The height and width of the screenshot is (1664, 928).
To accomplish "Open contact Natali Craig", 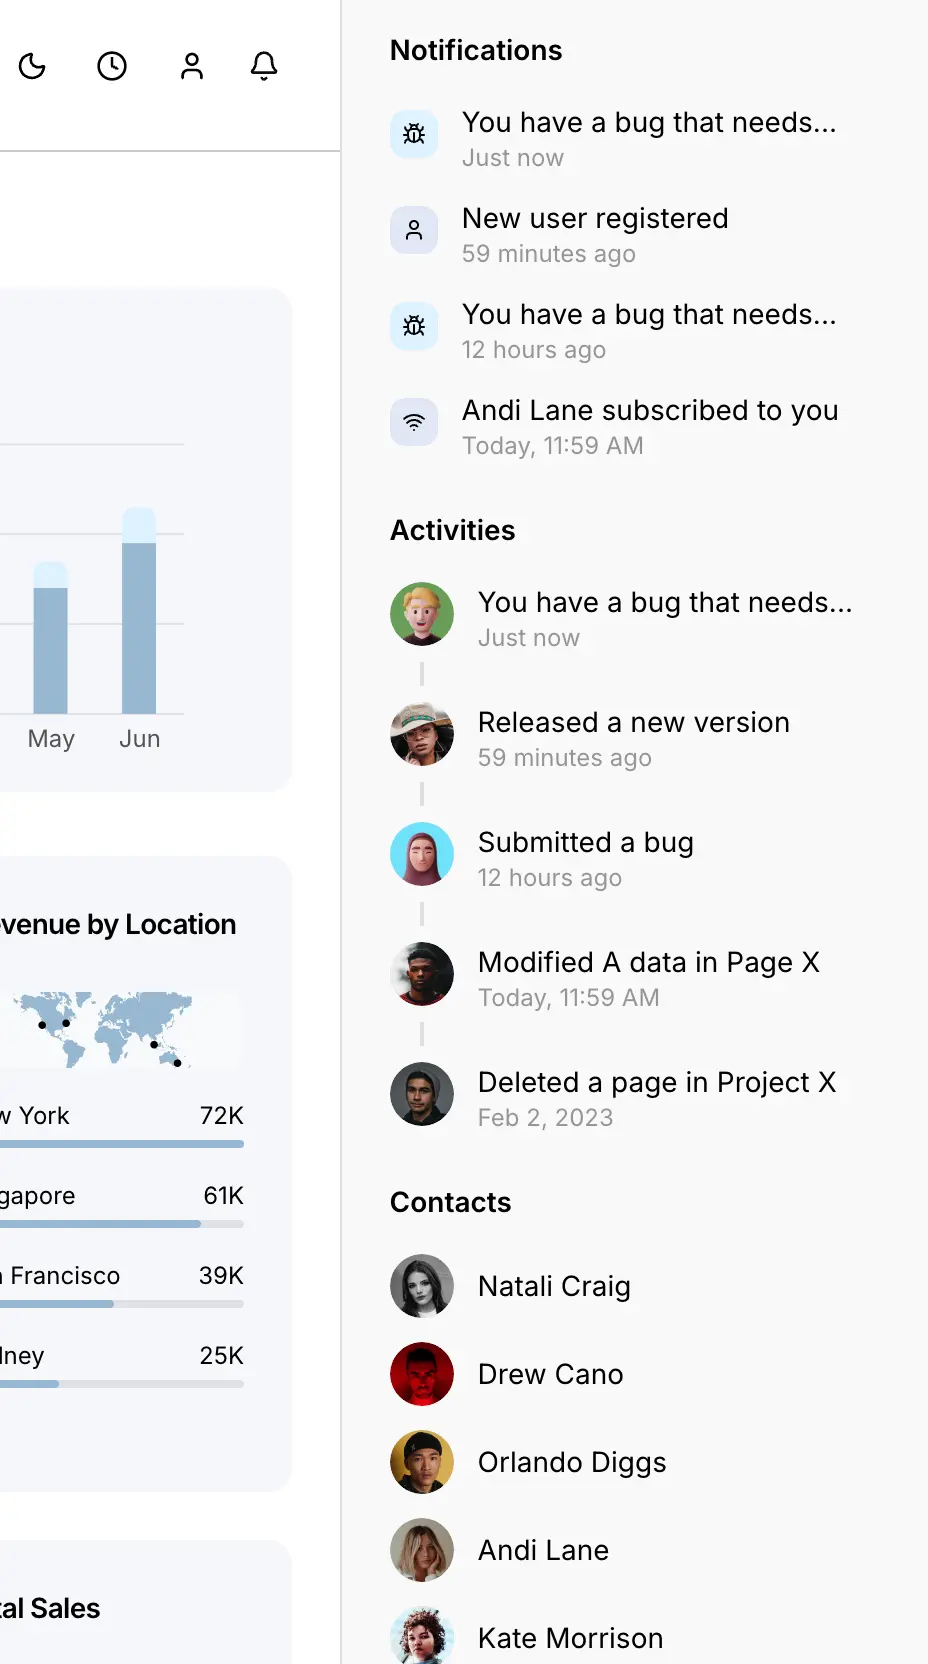I will (x=554, y=1286).
